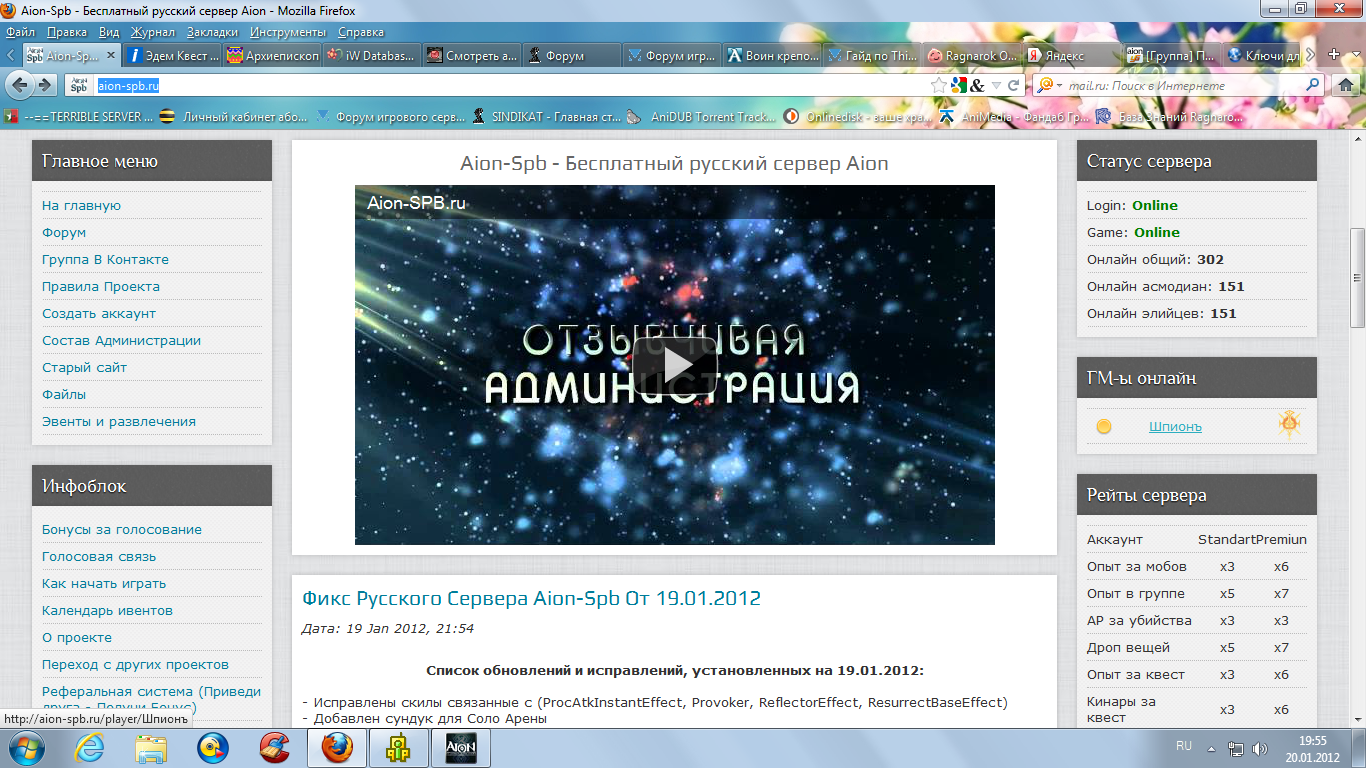Open the Закладки menu

tap(212, 32)
